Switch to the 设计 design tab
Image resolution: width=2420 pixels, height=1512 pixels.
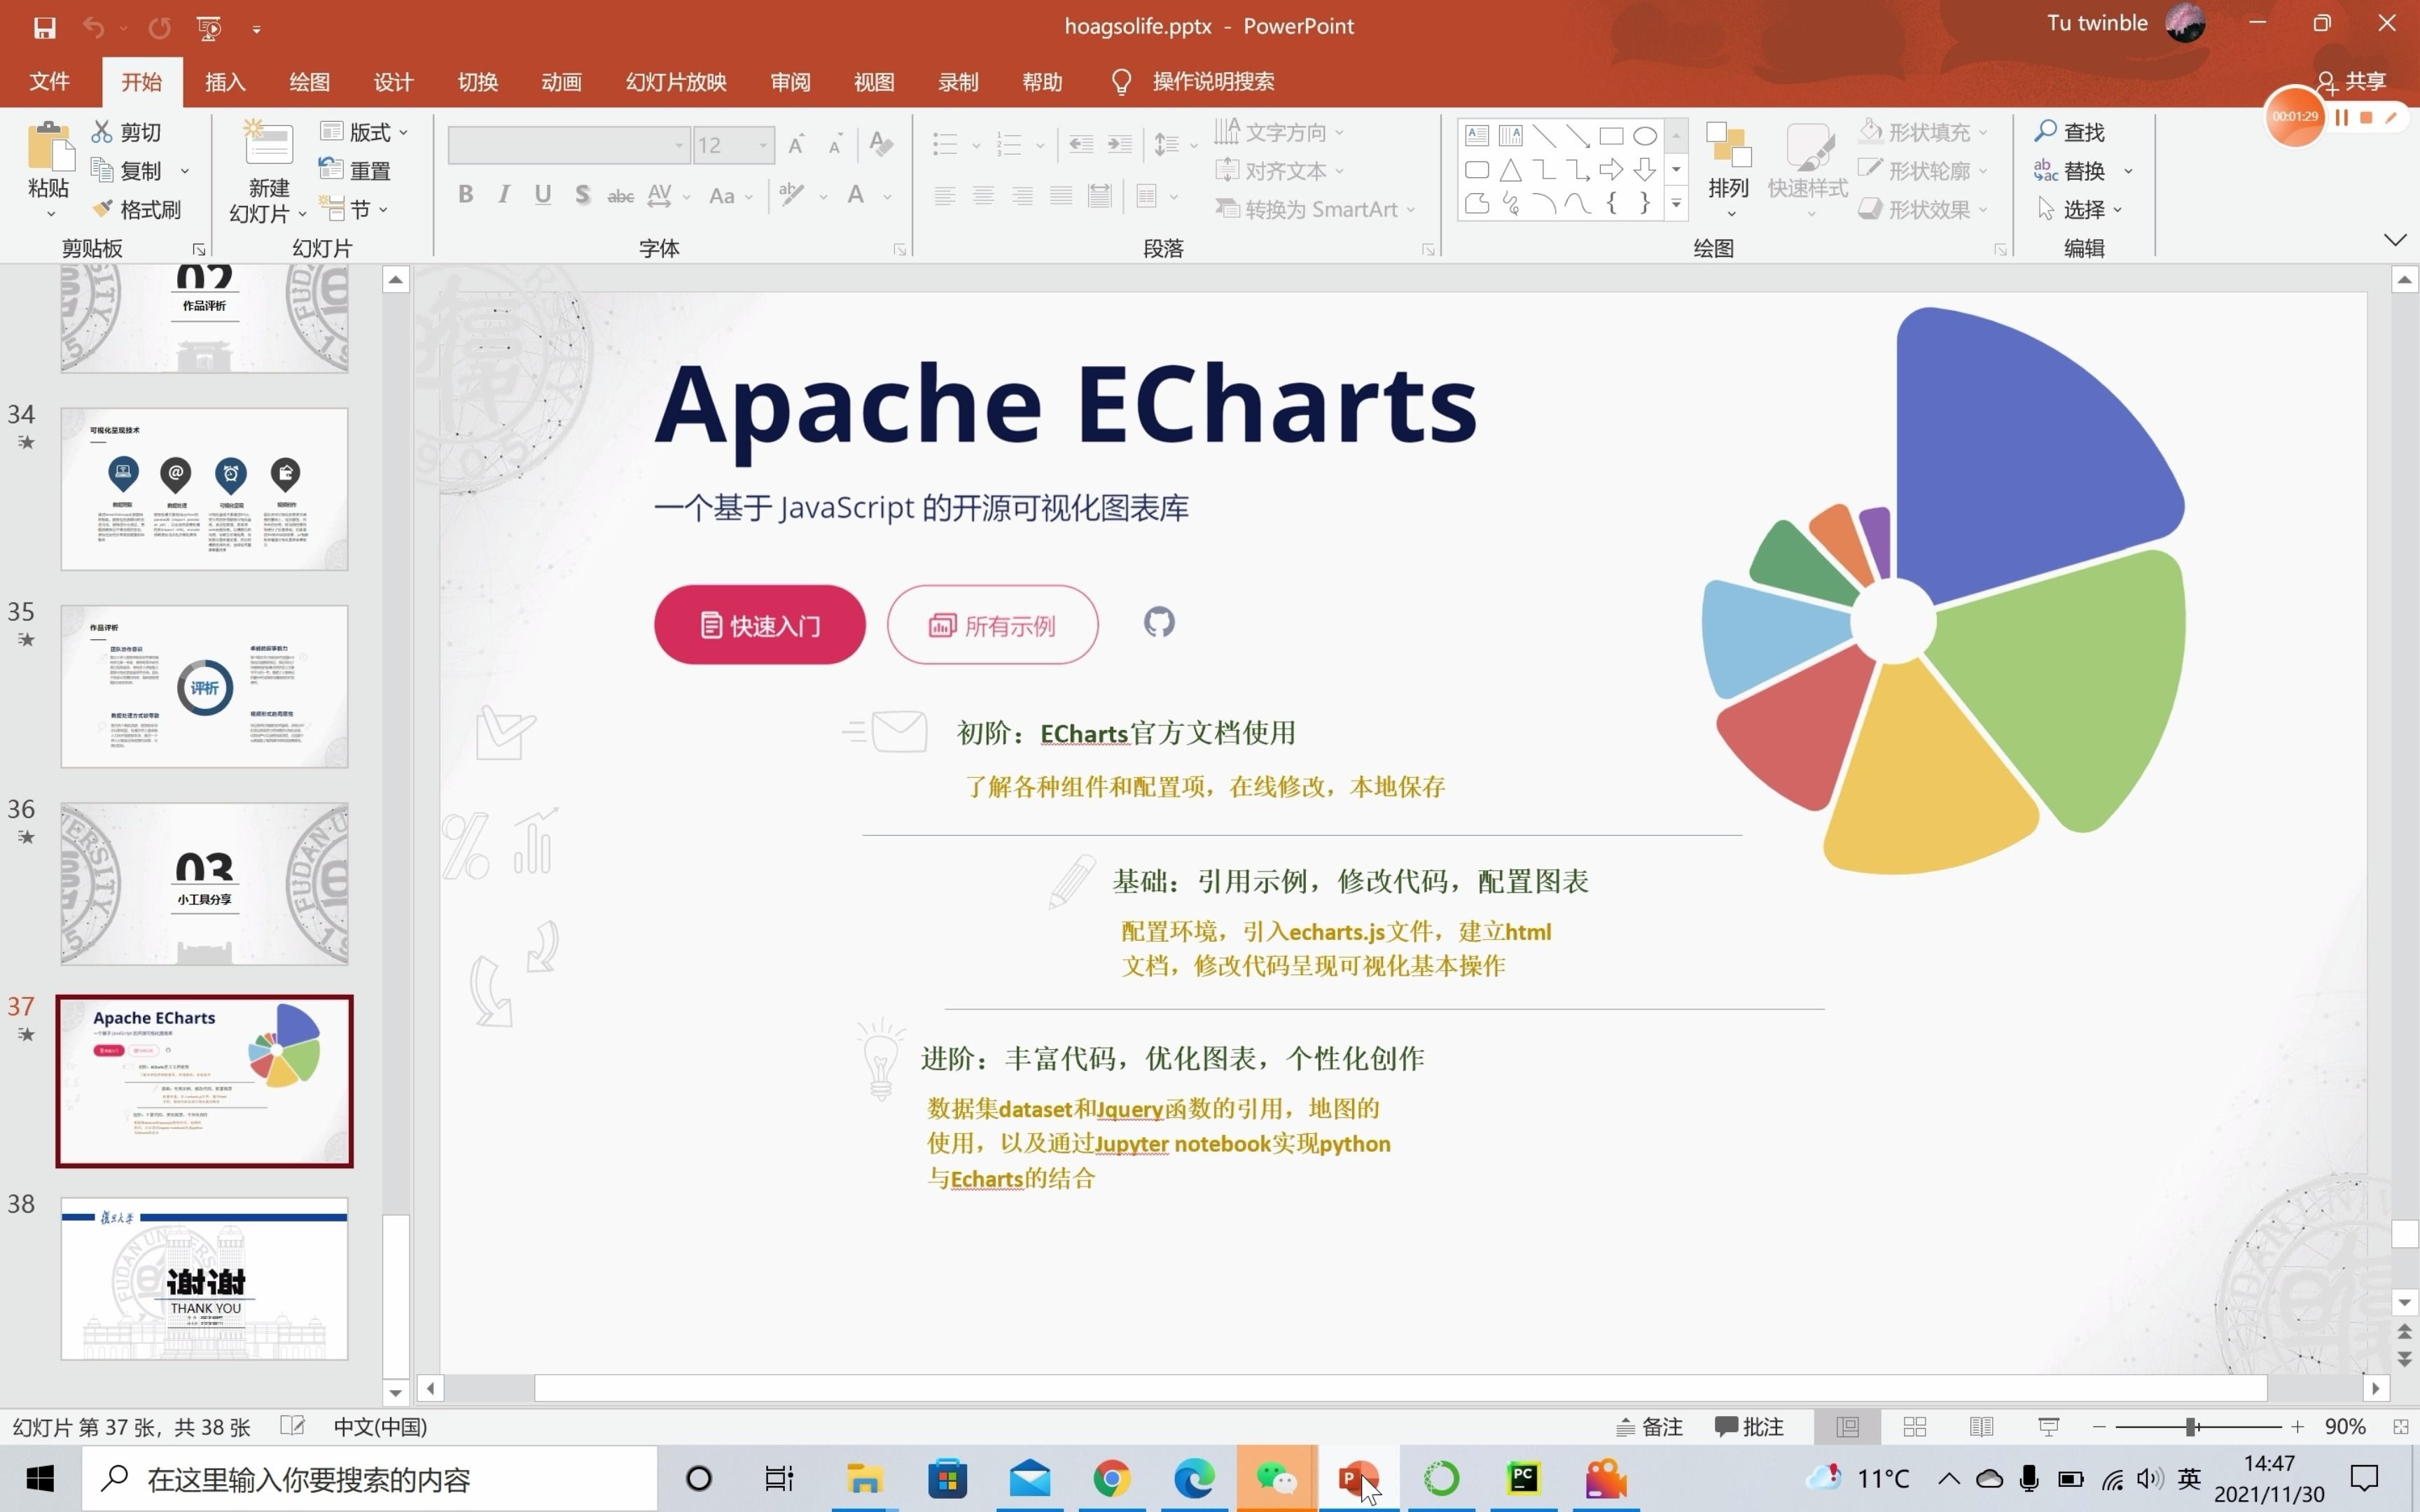[393, 82]
